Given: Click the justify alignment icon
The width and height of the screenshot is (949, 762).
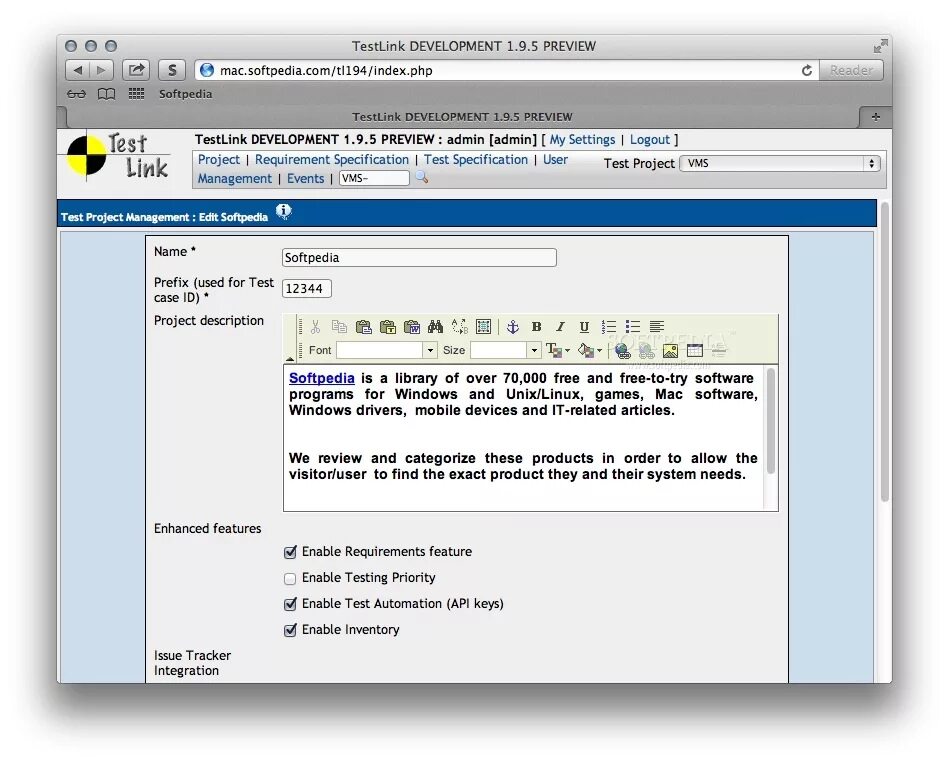Looking at the screenshot, I should 657,327.
